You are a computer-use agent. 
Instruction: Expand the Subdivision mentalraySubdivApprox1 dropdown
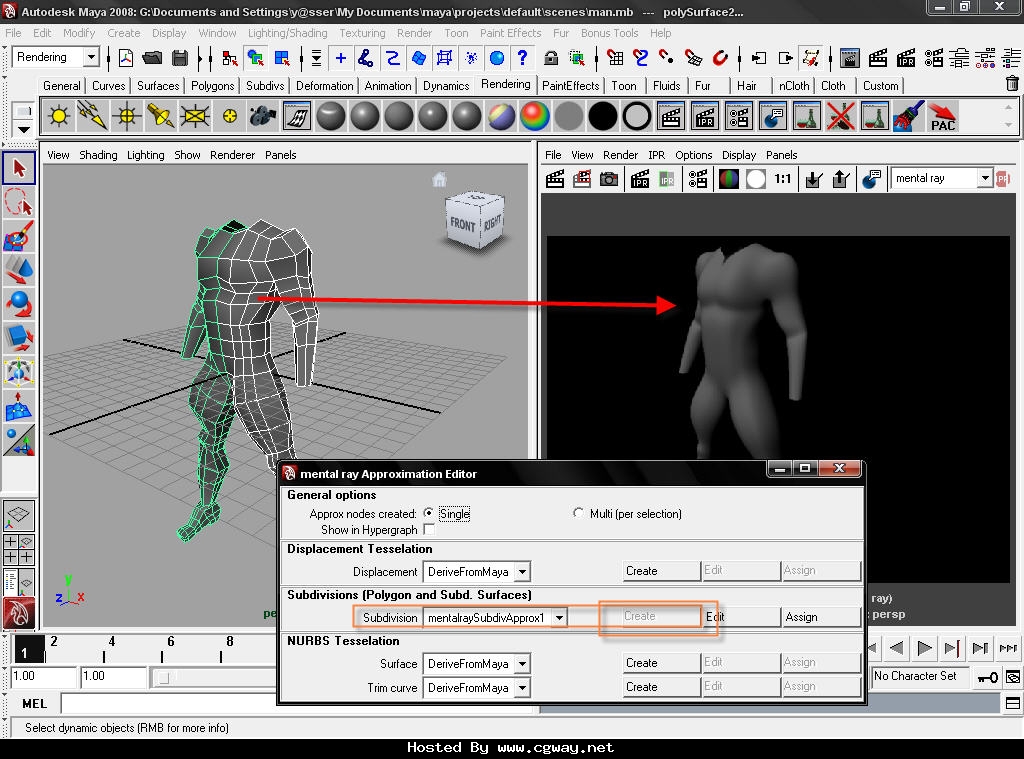coord(560,617)
